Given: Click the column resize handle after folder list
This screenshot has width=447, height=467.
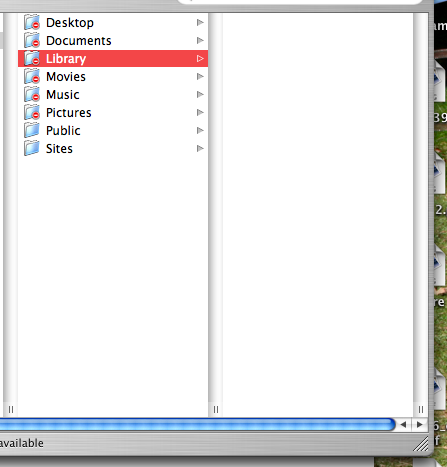Looking at the screenshot, I should (x=216, y=409).
